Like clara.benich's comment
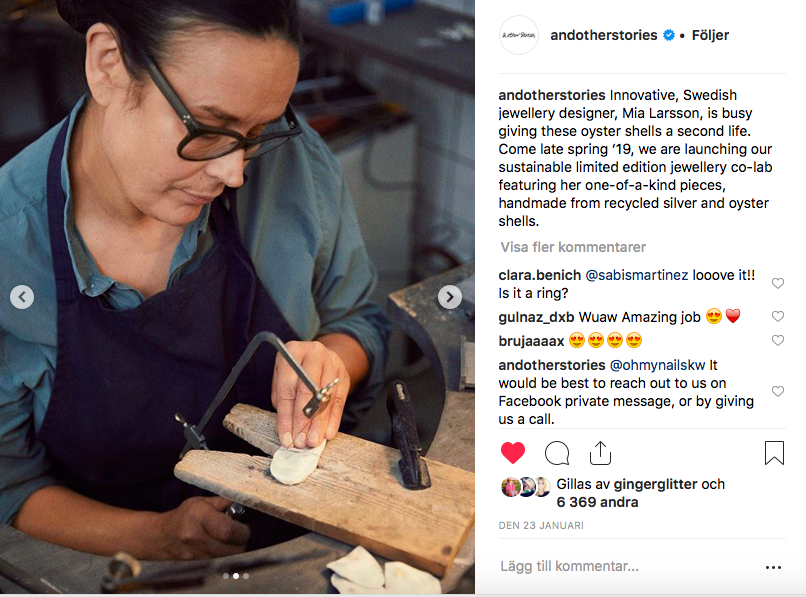806x597 pixels. tap(778, 283)
